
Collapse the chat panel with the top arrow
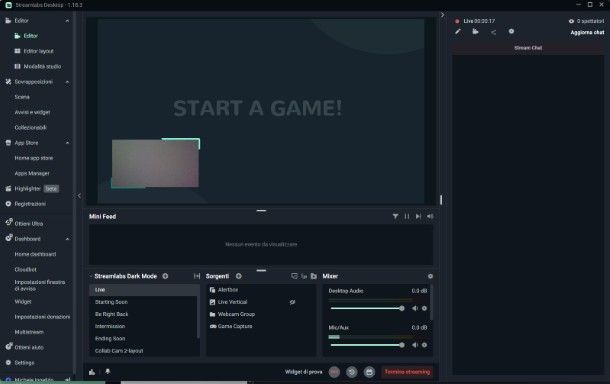(x=442, y=15)
